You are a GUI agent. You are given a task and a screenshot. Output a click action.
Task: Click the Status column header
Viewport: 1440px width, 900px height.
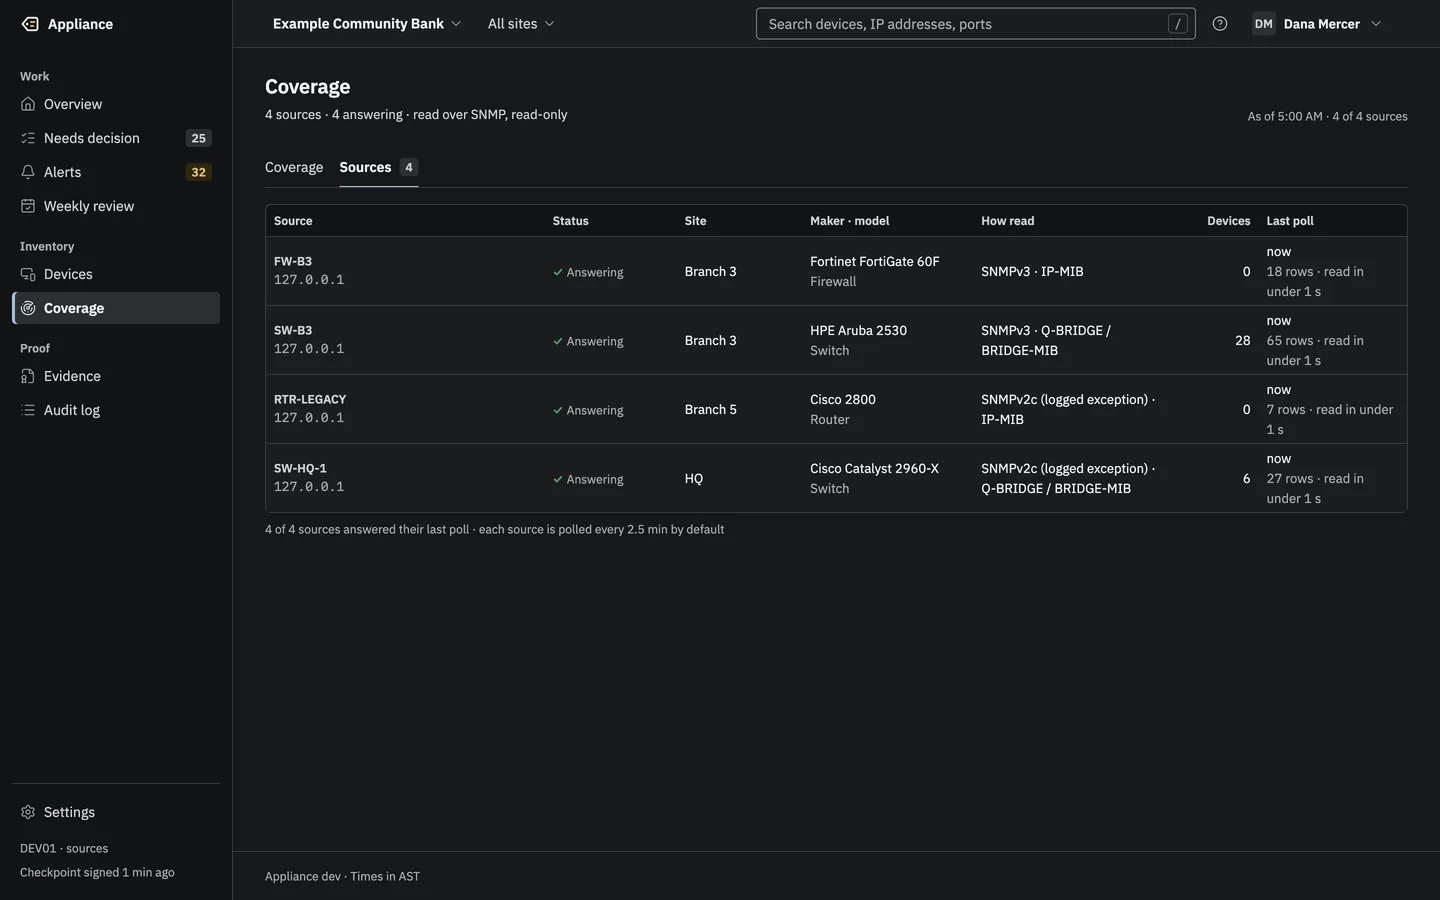[x=571, y=221]
